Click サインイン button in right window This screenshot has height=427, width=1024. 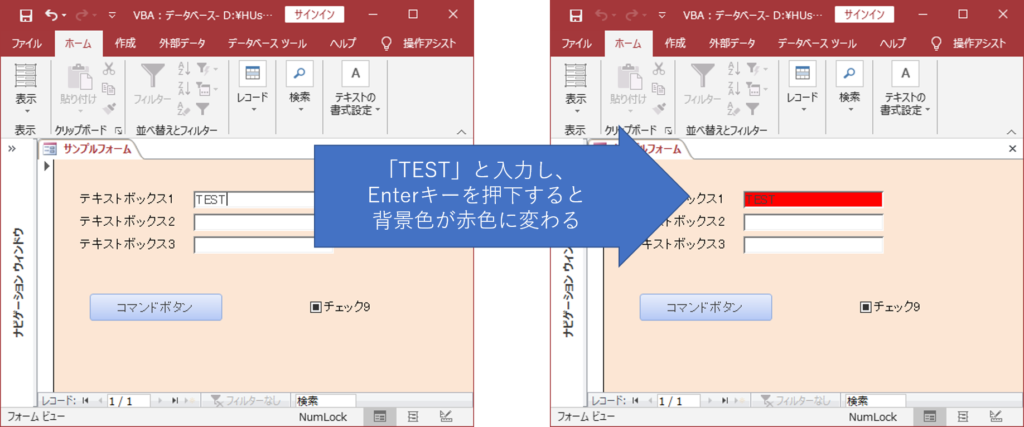click(x=865, y=14)
